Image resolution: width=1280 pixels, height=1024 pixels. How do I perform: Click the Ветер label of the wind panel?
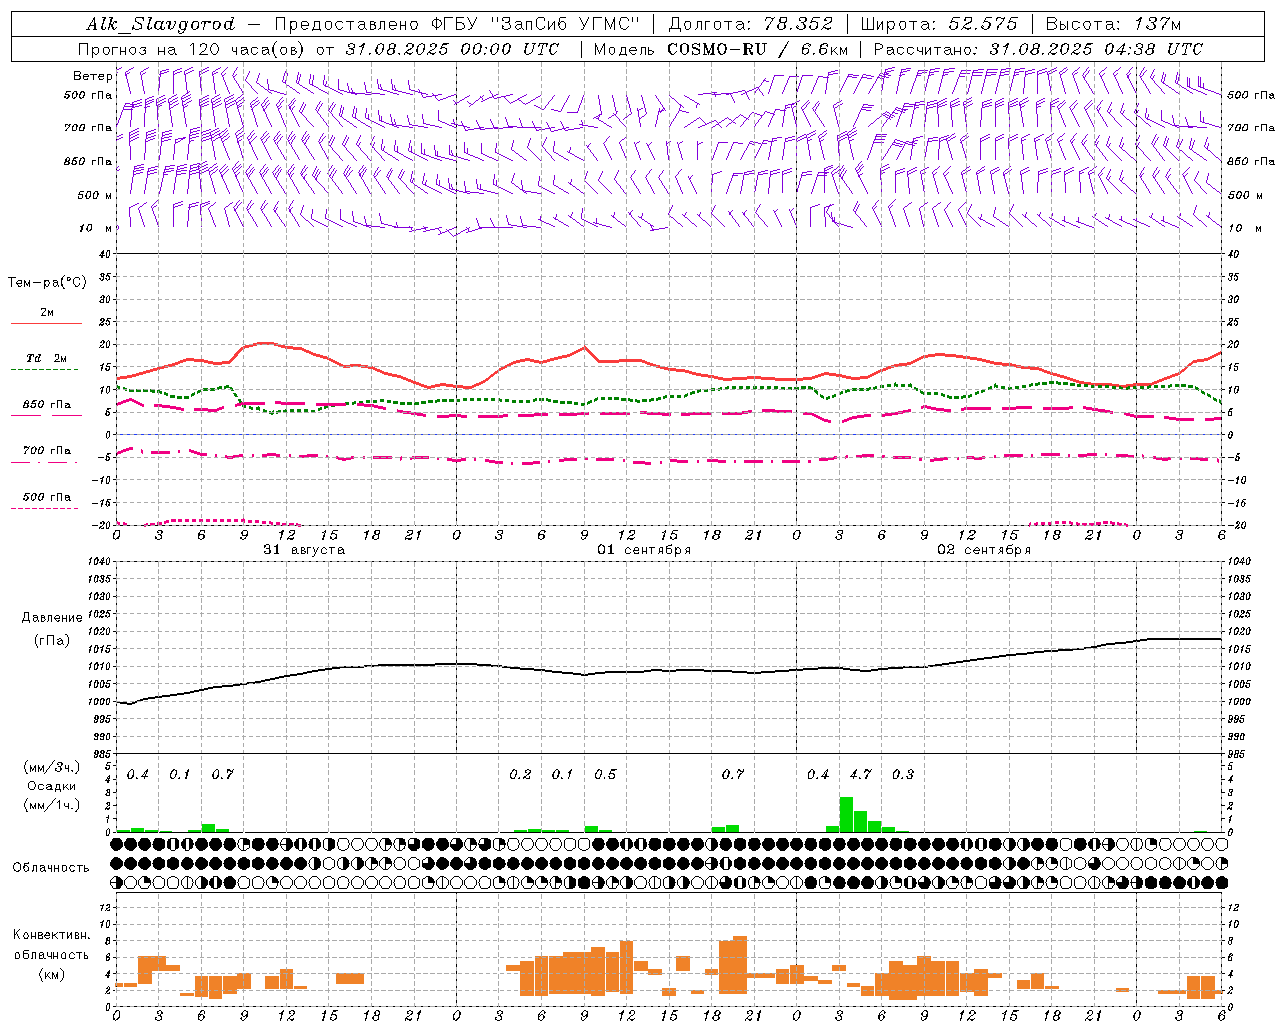point(92,76)
